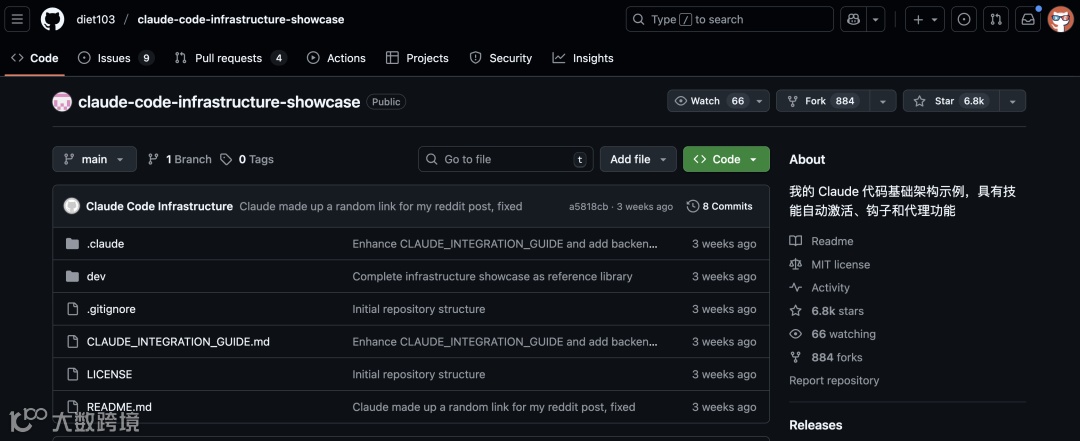The width and height of the screenshot is (1080, 441).
Task: Open the .gitignore file
Action: [111, 309]
